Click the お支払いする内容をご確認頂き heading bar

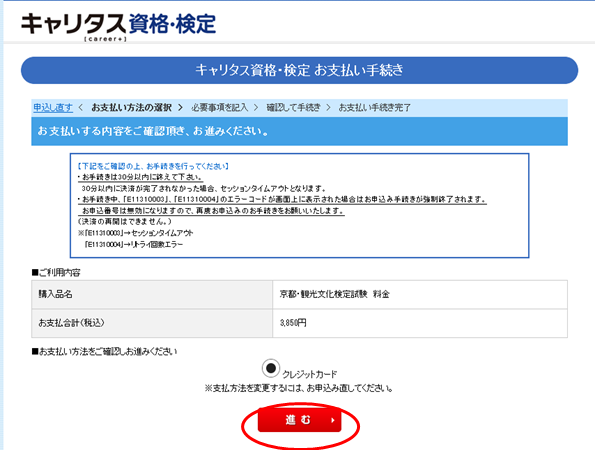coord(300,131)
